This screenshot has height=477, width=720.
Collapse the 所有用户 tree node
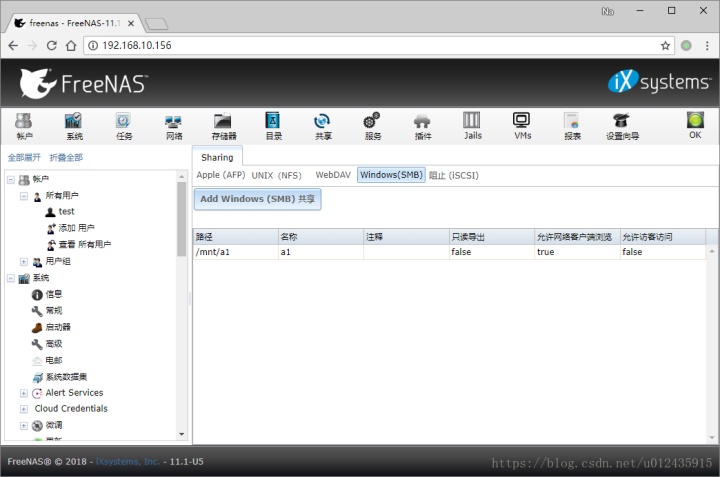click(x=24, y=196)
